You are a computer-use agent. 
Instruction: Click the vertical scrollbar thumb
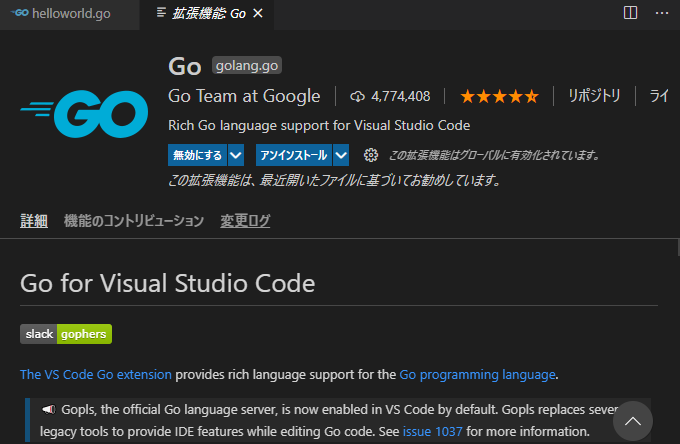click(x=678, y=248)
